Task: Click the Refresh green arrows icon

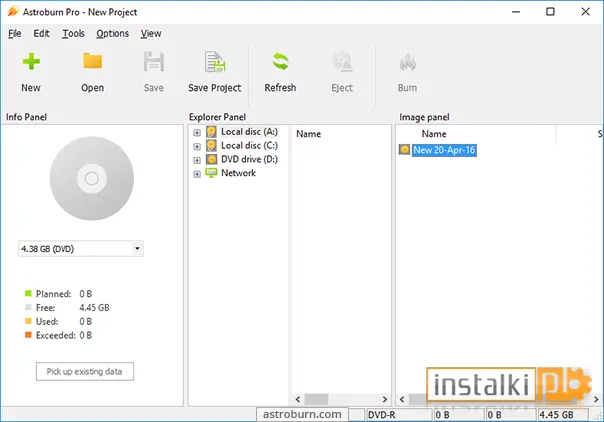Action: click(x=280, y=62)
